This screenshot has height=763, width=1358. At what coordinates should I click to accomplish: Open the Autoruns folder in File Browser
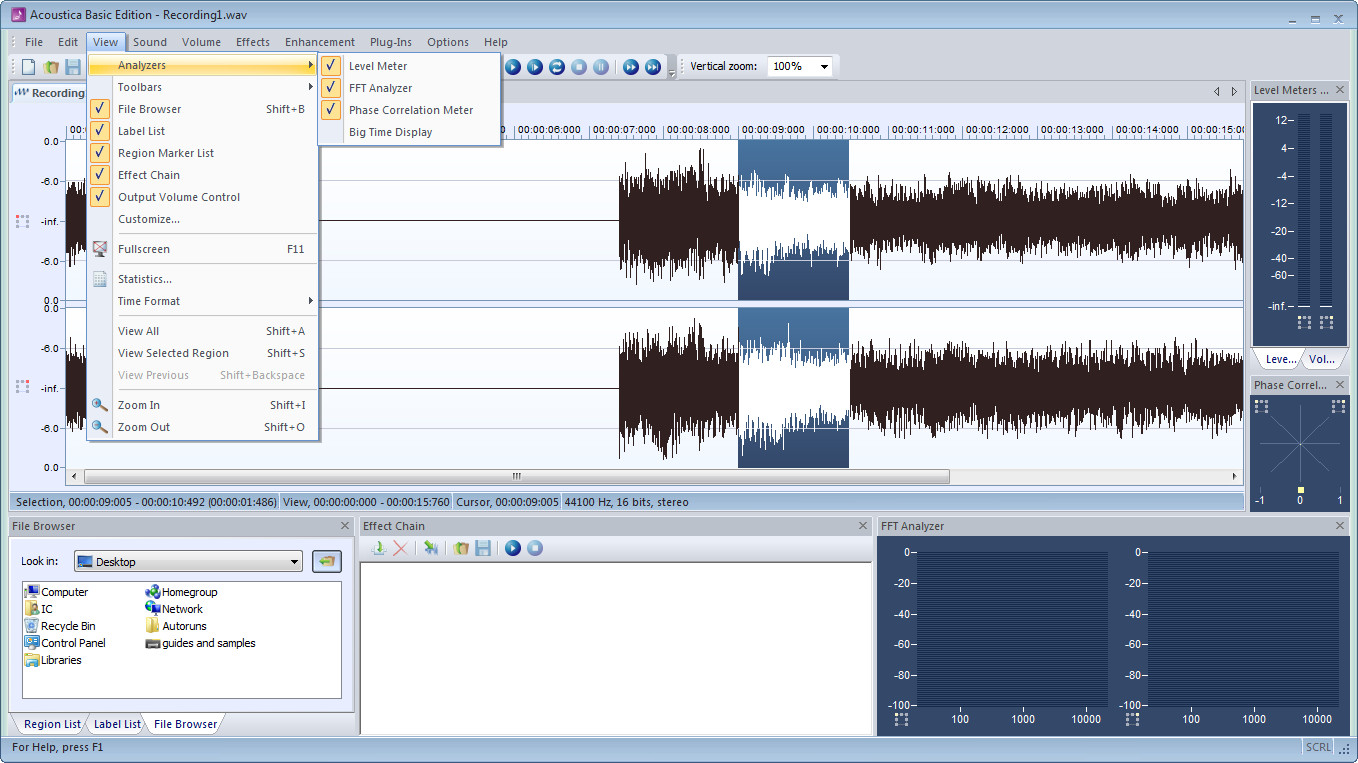click(176, 626)
